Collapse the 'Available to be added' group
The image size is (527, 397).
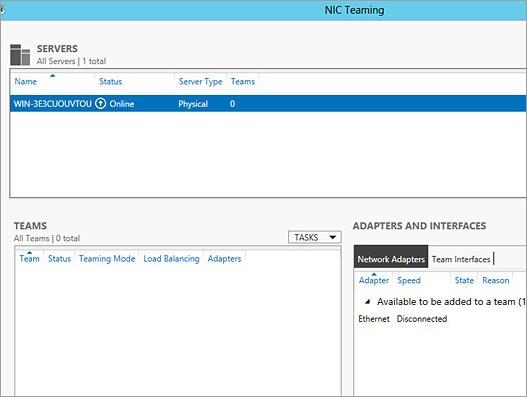(x=367, y=302)
